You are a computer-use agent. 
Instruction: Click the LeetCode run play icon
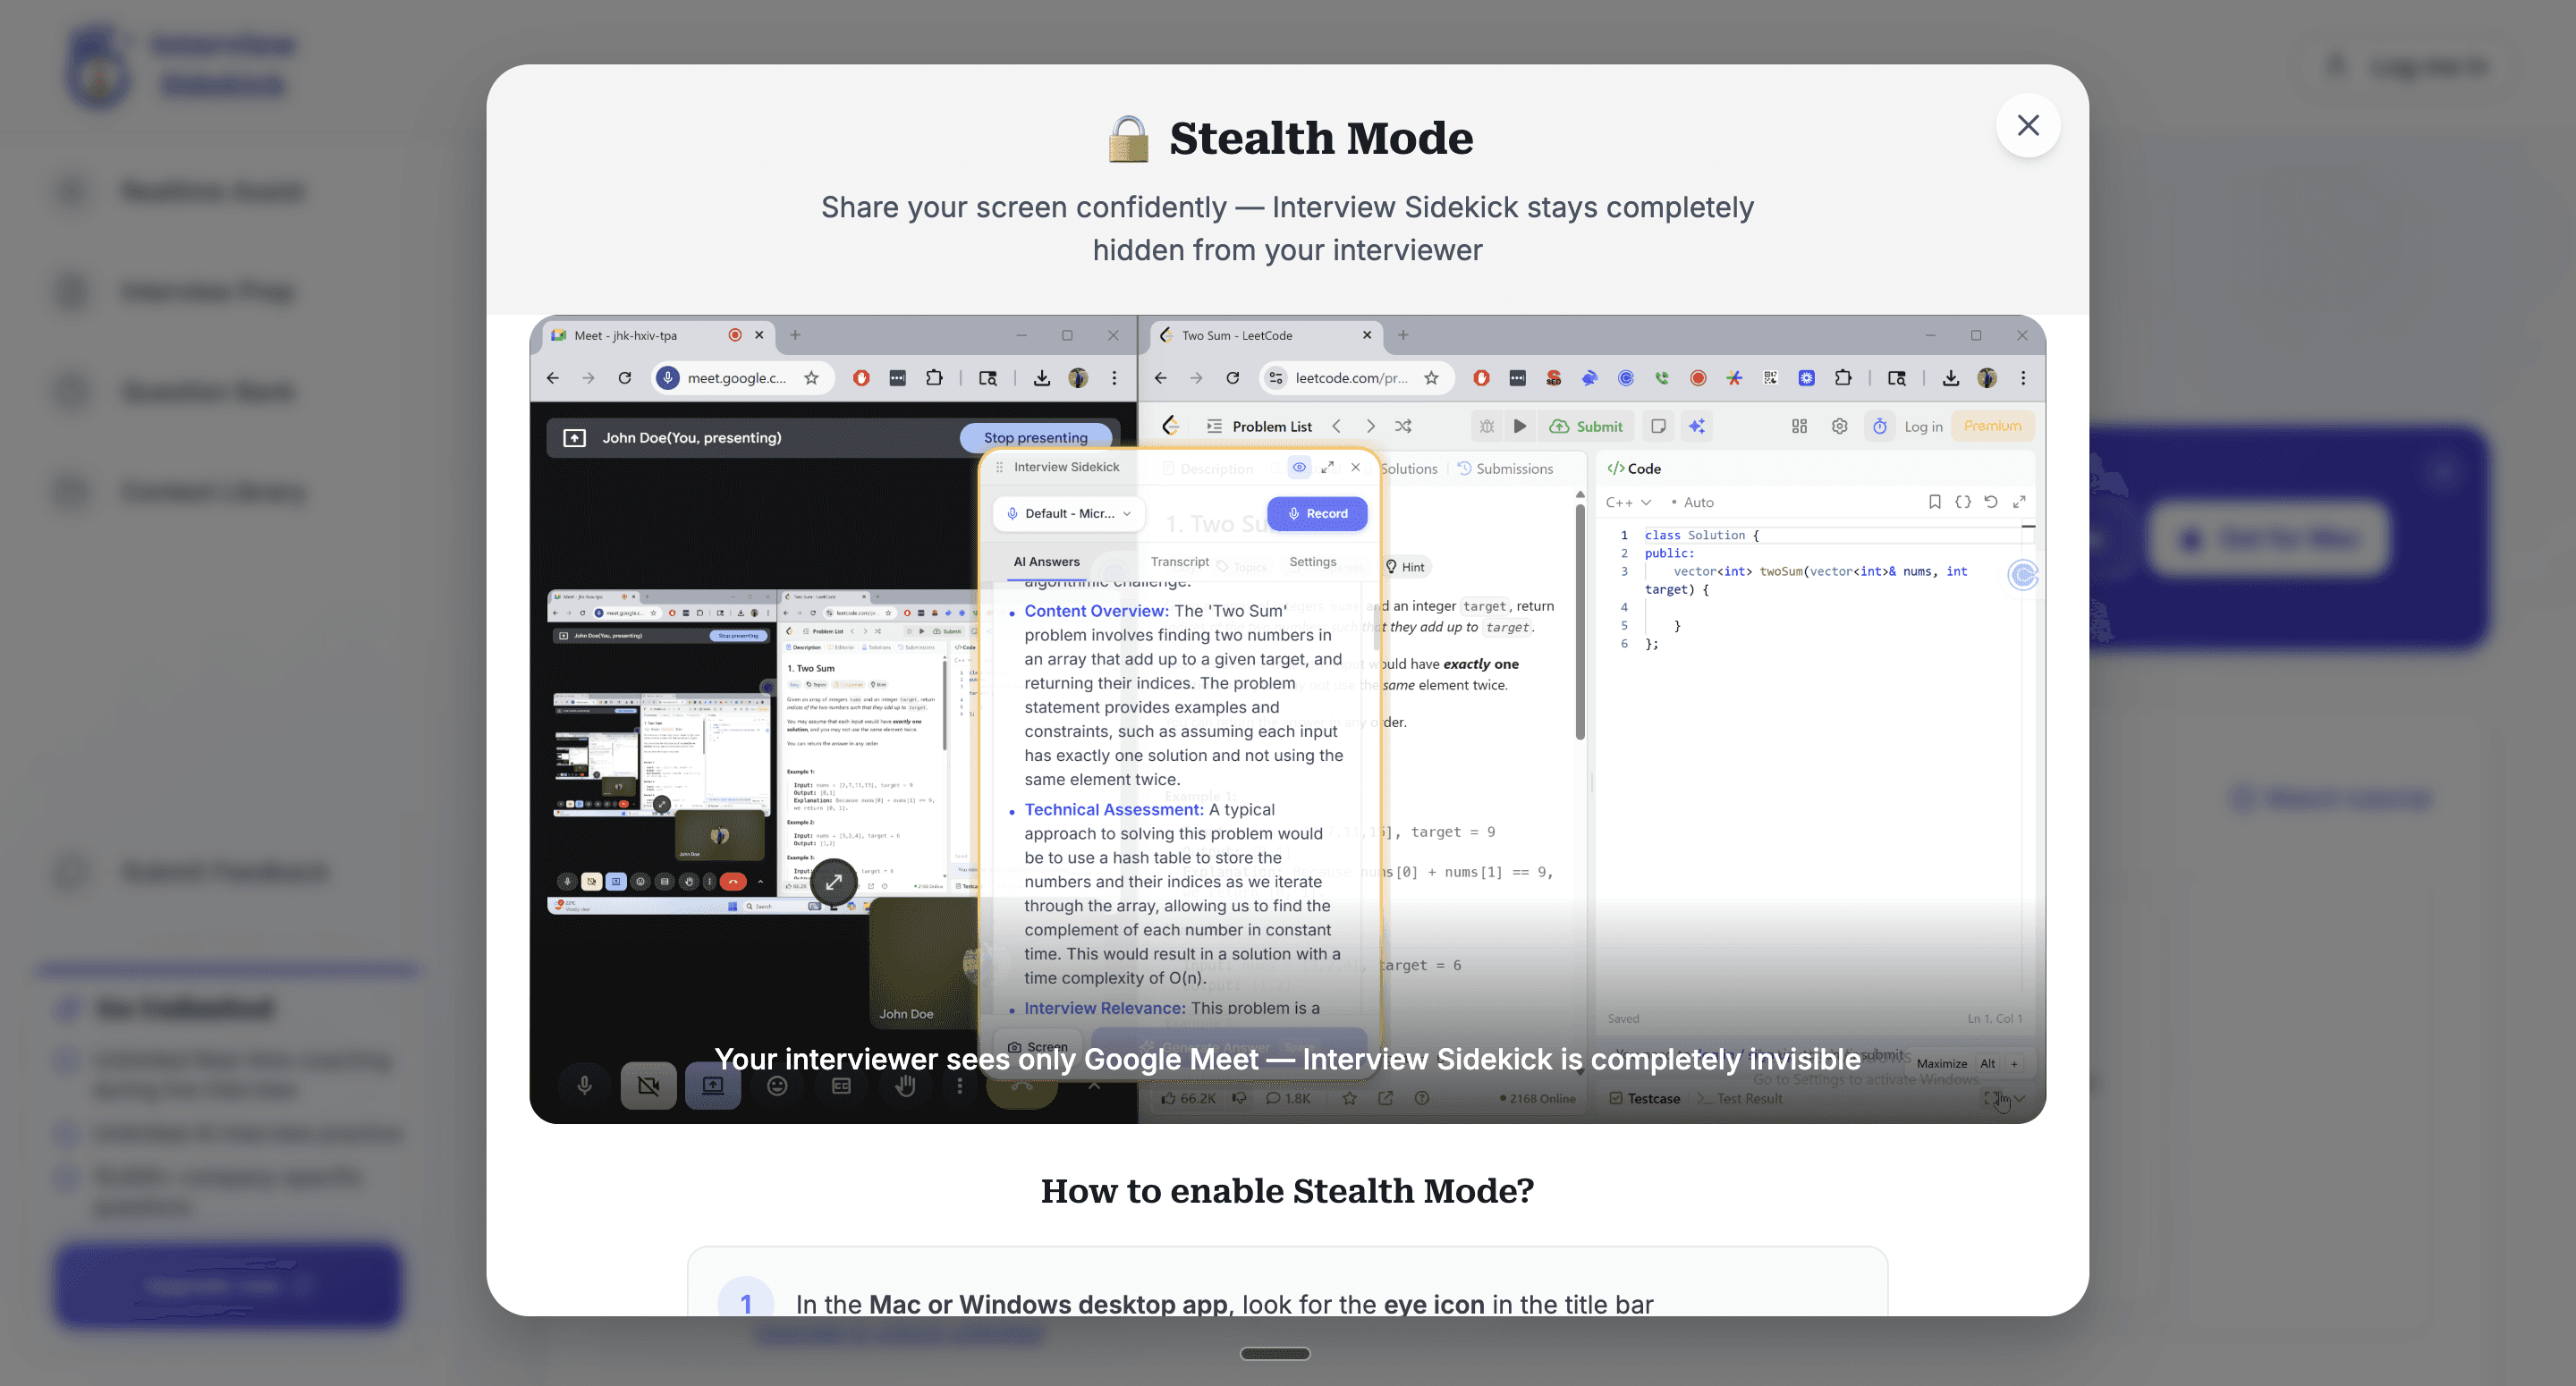(1519, 426)
